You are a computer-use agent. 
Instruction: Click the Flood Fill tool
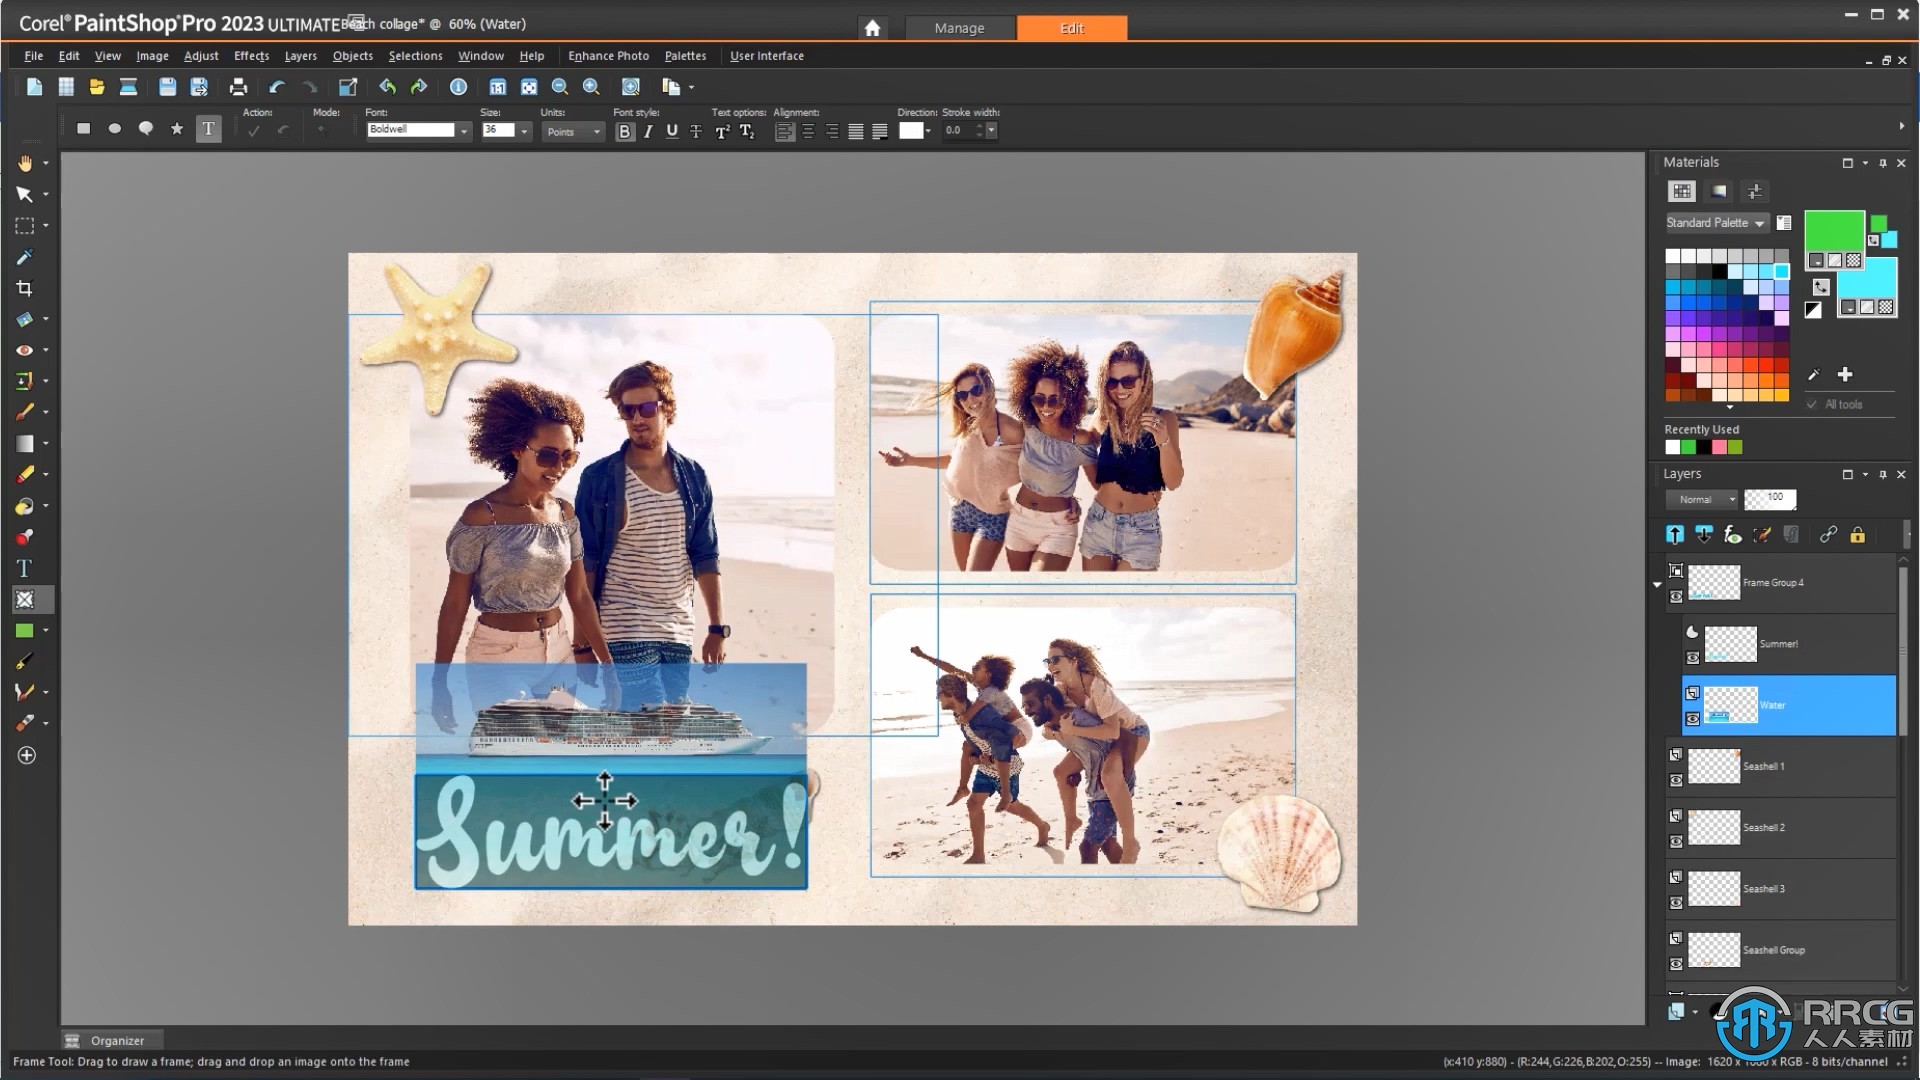[24, 506]
